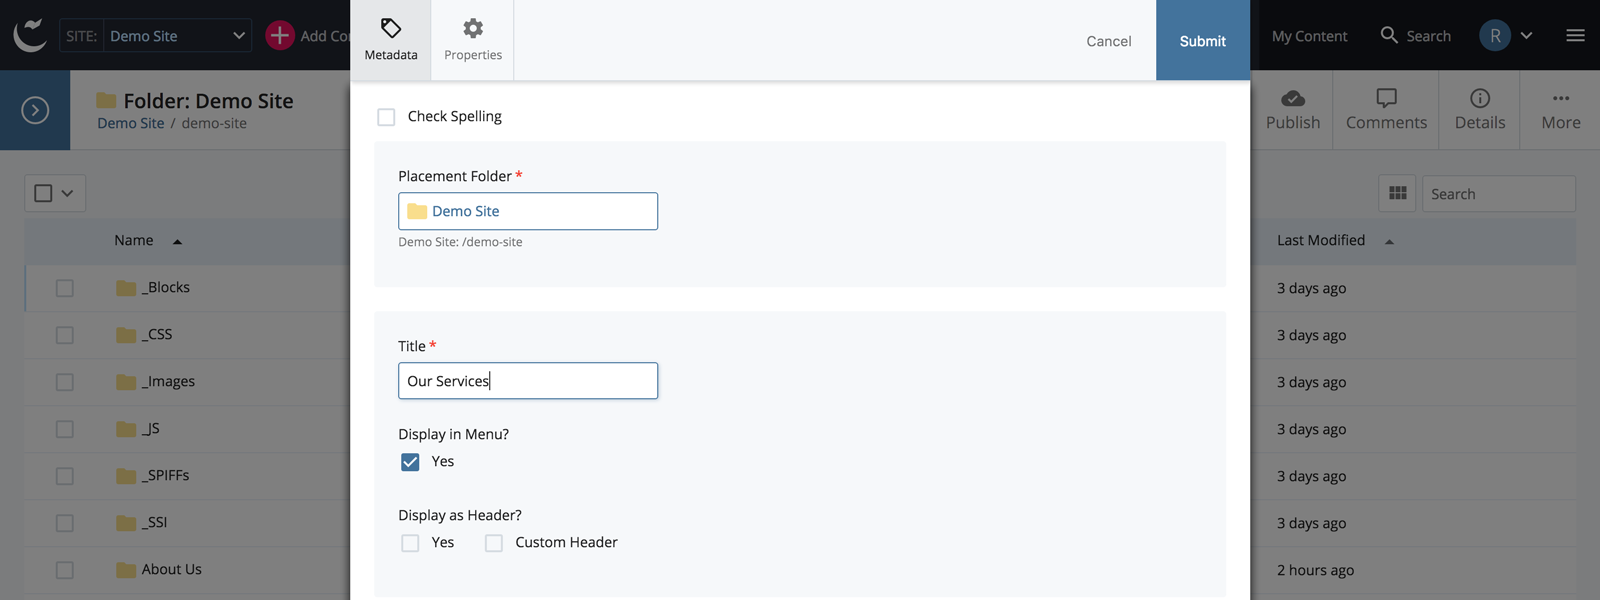Open the More ellipsis menu
1600x600 pixels.
click(x=1561, y=98)
